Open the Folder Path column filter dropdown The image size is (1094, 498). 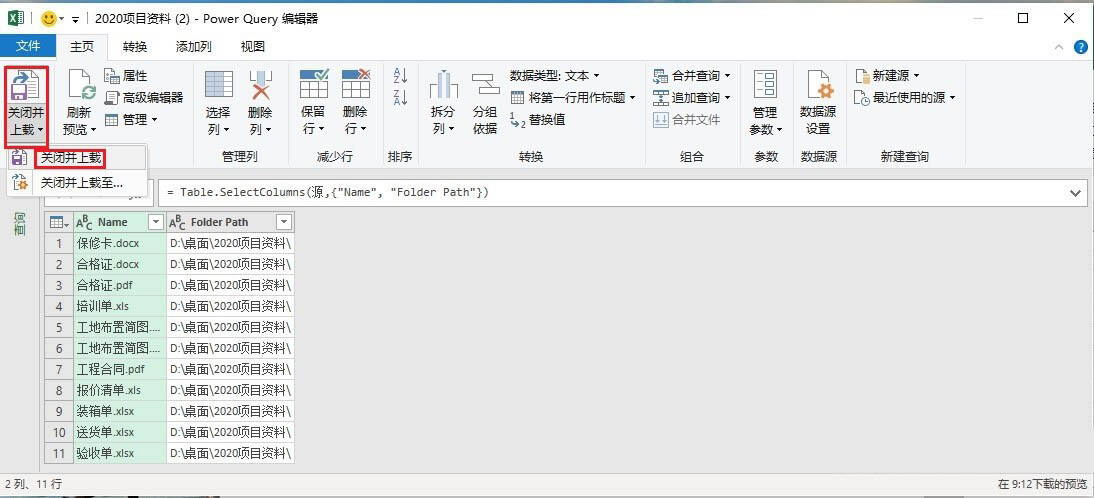pyautogui.click(x=283, y=222)
